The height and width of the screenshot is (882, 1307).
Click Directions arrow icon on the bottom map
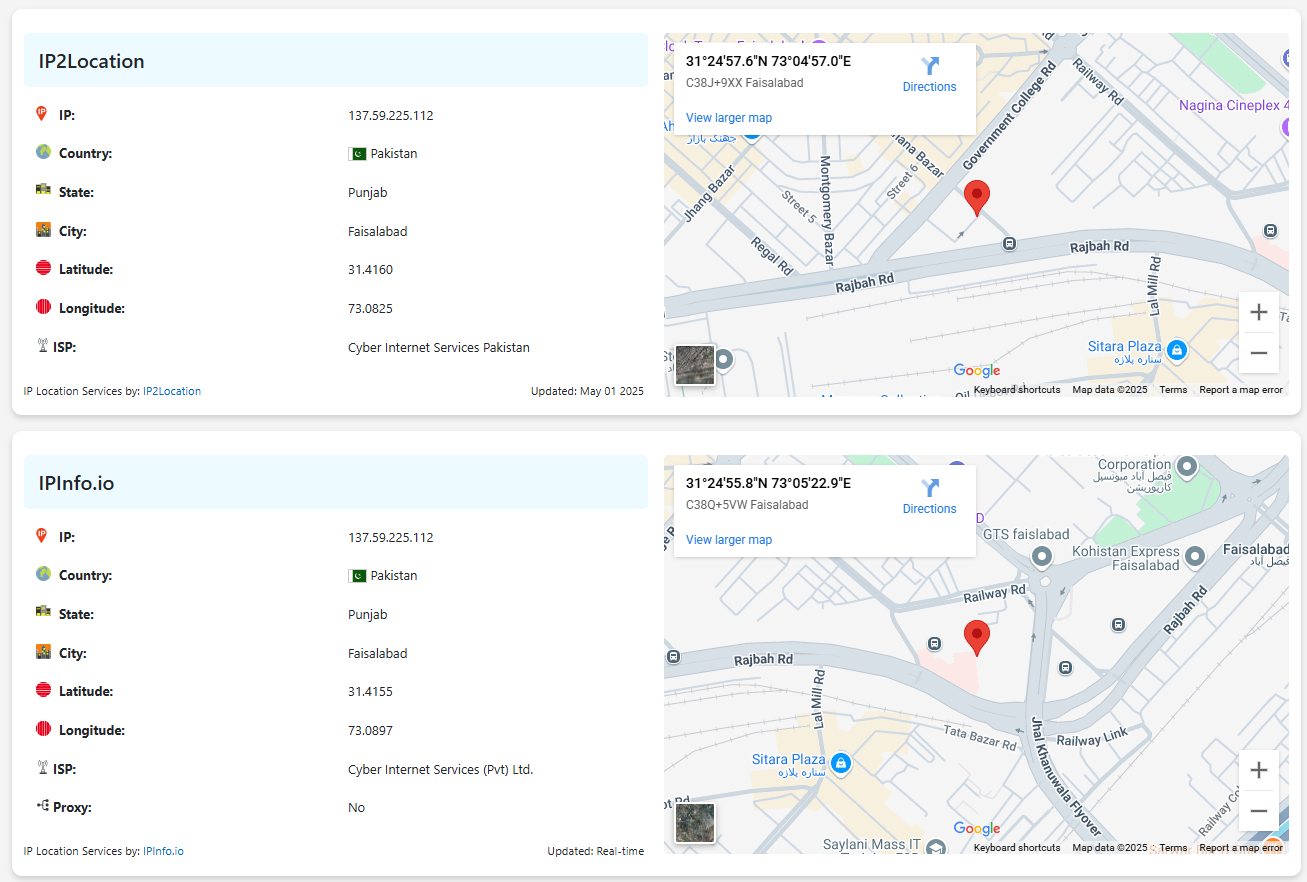click(930, 488)
